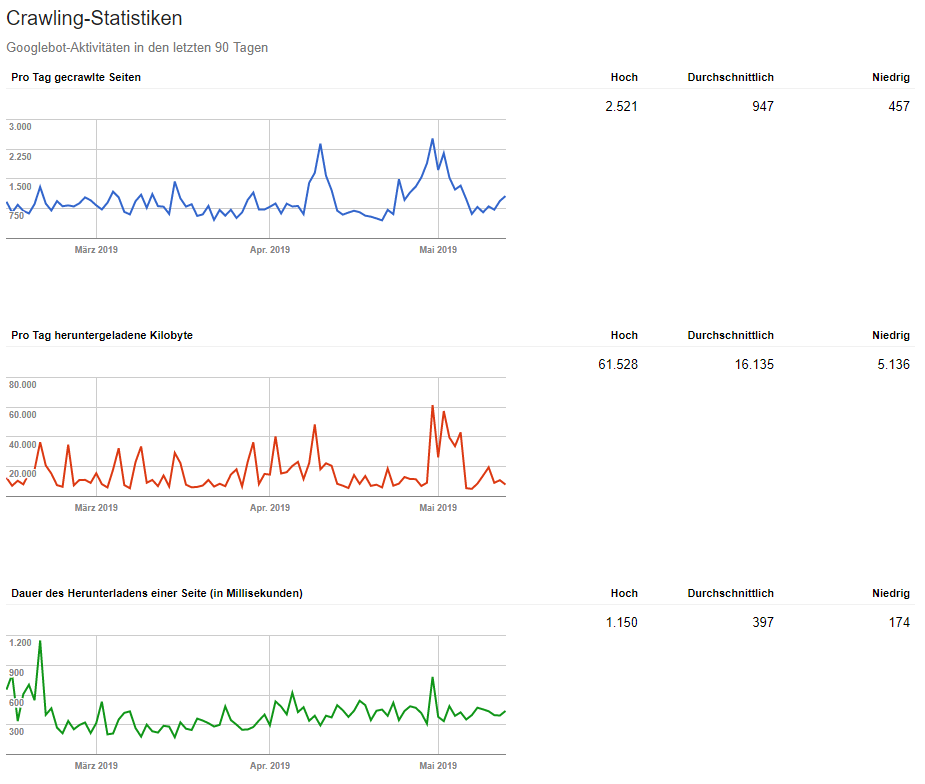Screen dimensions: 925x784
Task: Click März 2019 label under crawled pages chart
Action: (96, 250)
